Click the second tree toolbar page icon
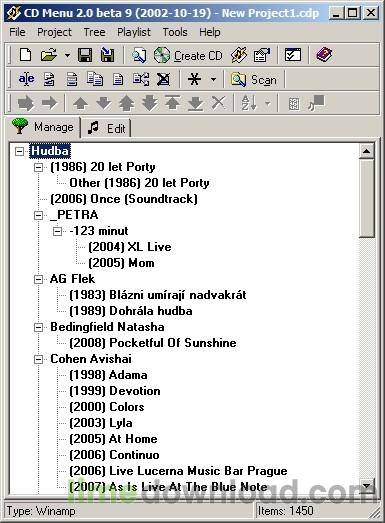Screen dimensions: 385x523 [x=49, y=79]
